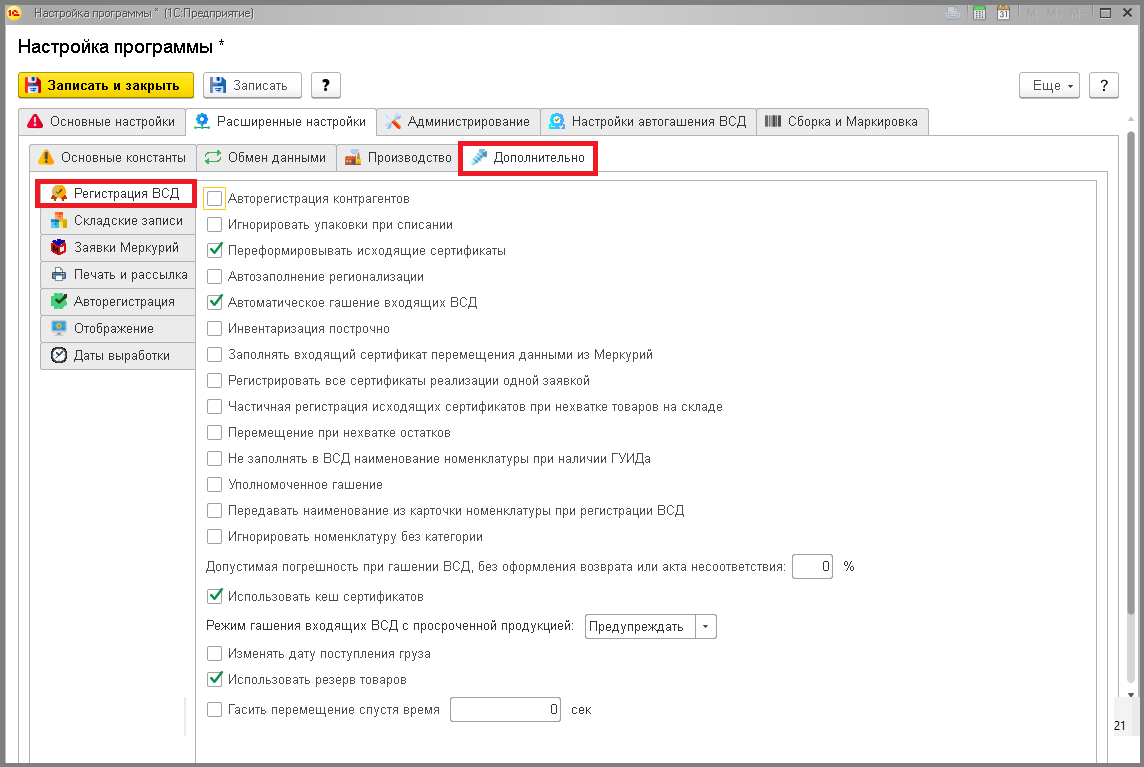Click the factory icon on Производство tab
The image size is (1144, 767).
(x=353, y=157)
